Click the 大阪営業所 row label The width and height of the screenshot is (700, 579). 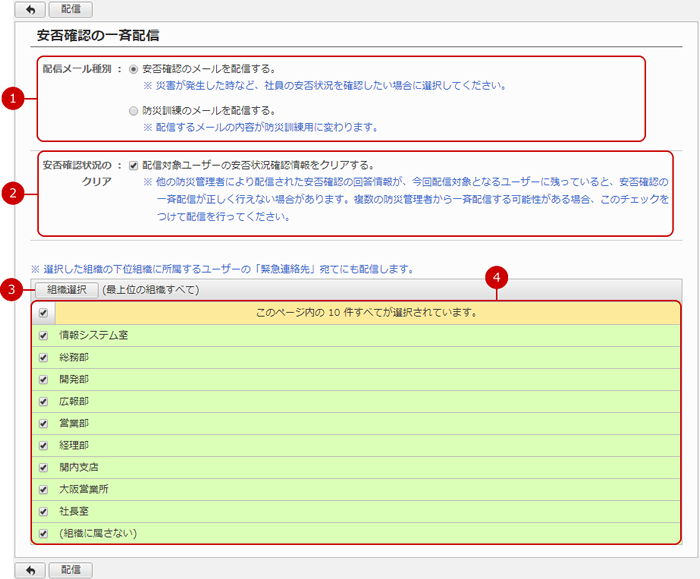click(83, 489)
